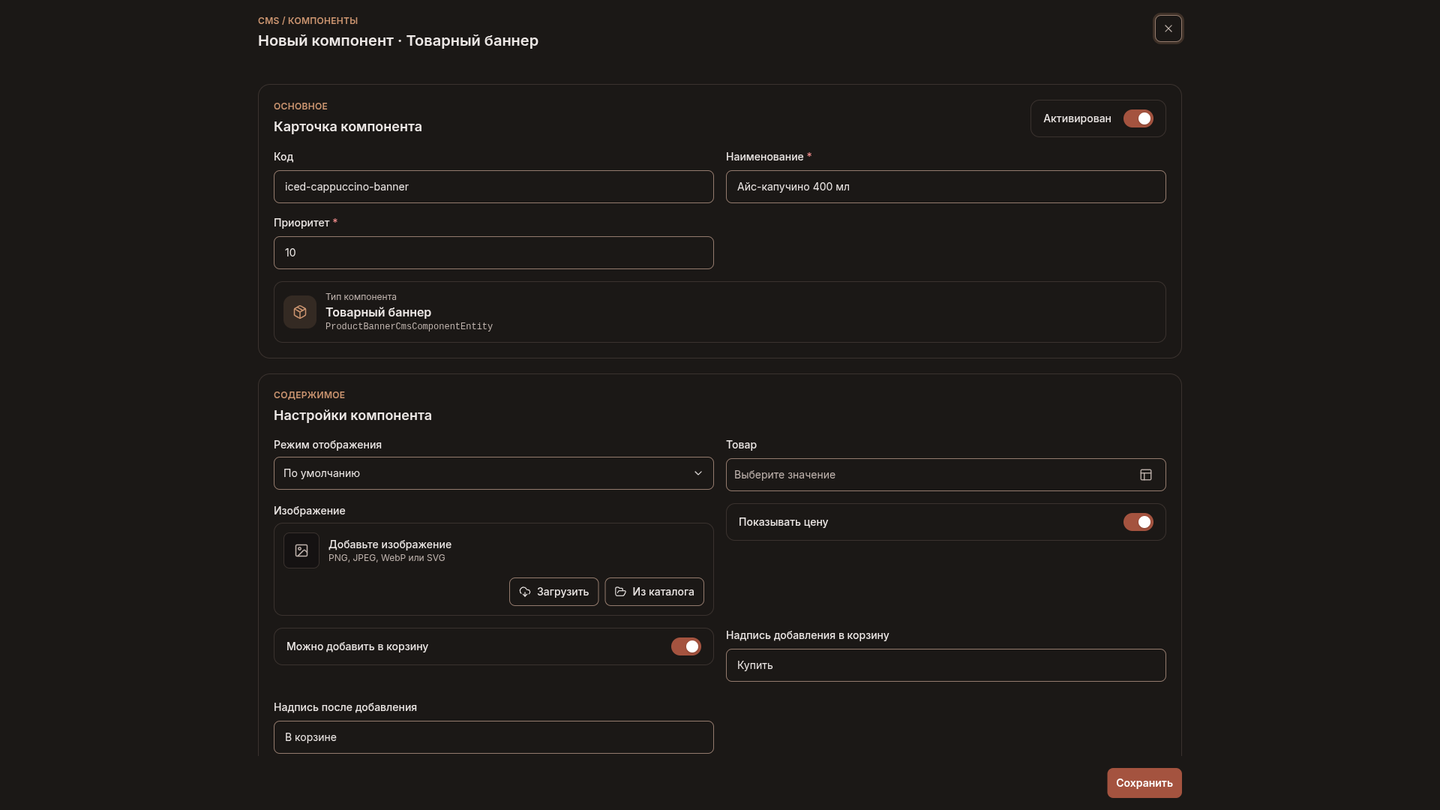Click the image placeholder icon

(302, 551)
